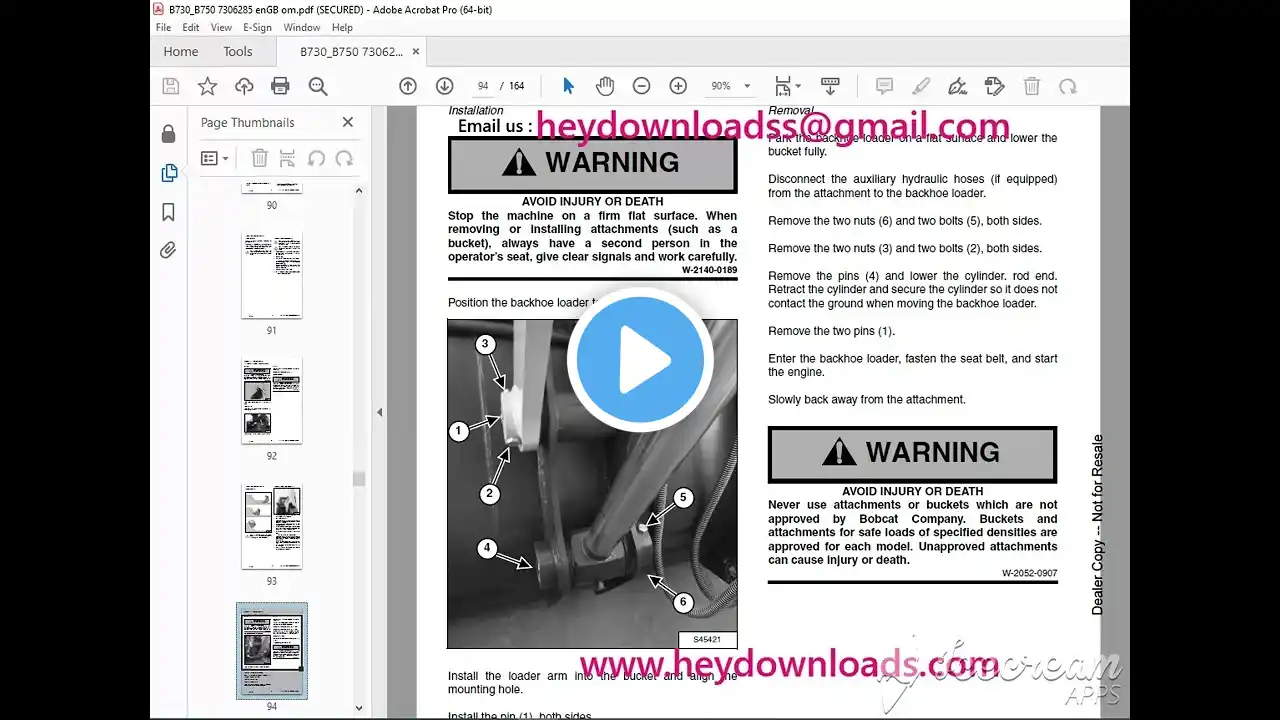Collapse the navigation pane with side arrow

379,412
